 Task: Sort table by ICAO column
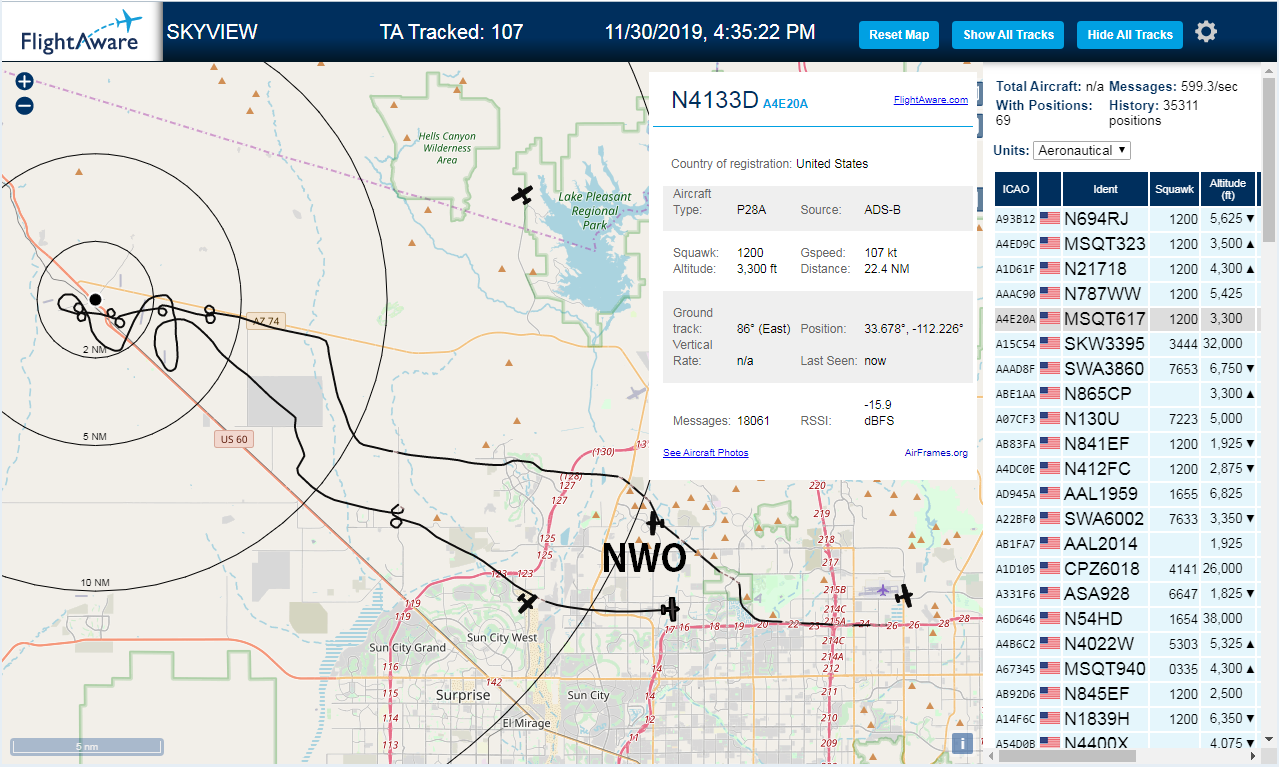(x=1016, y=188)
